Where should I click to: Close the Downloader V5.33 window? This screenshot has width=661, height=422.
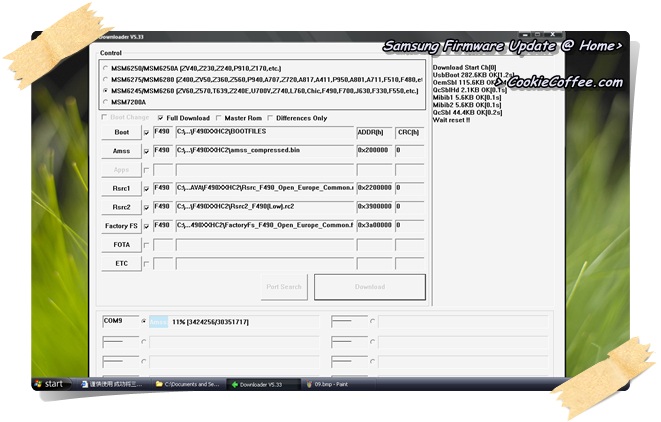(552, 35)
